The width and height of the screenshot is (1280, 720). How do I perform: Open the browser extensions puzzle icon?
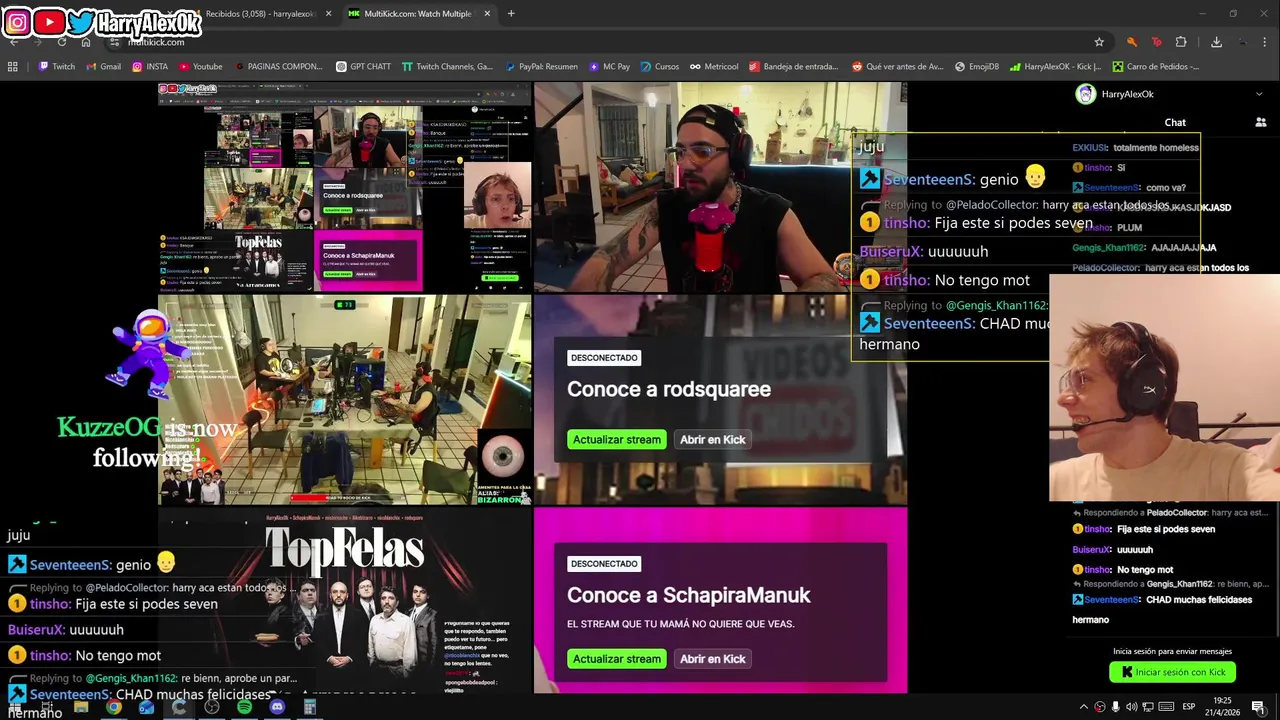pos(1181,42)
